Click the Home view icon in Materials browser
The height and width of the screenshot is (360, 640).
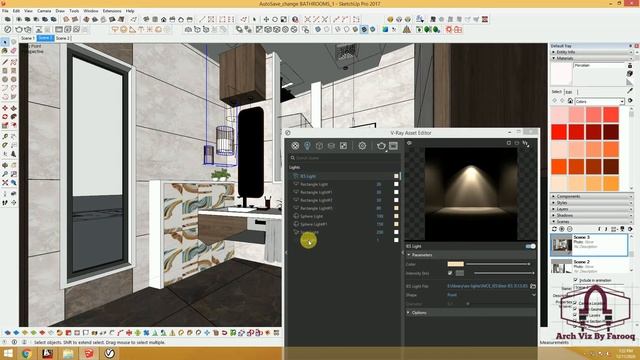tap(570, 101)
